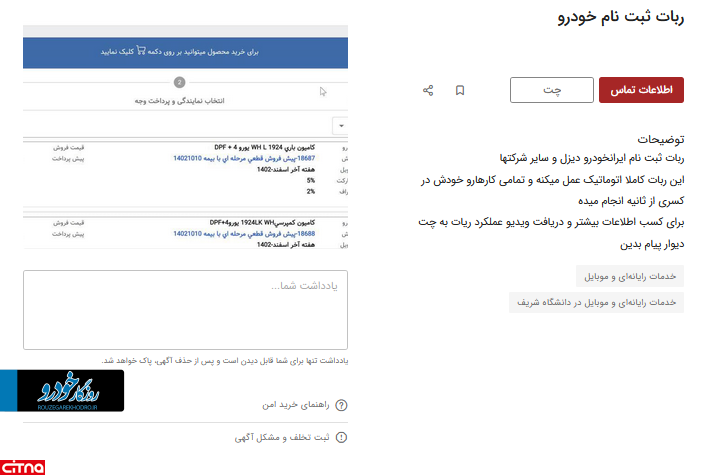The width and height of the screenshot is (703, 475).
Task: Open the dropdown arrow in product screenshot
Action: (341, 125)
